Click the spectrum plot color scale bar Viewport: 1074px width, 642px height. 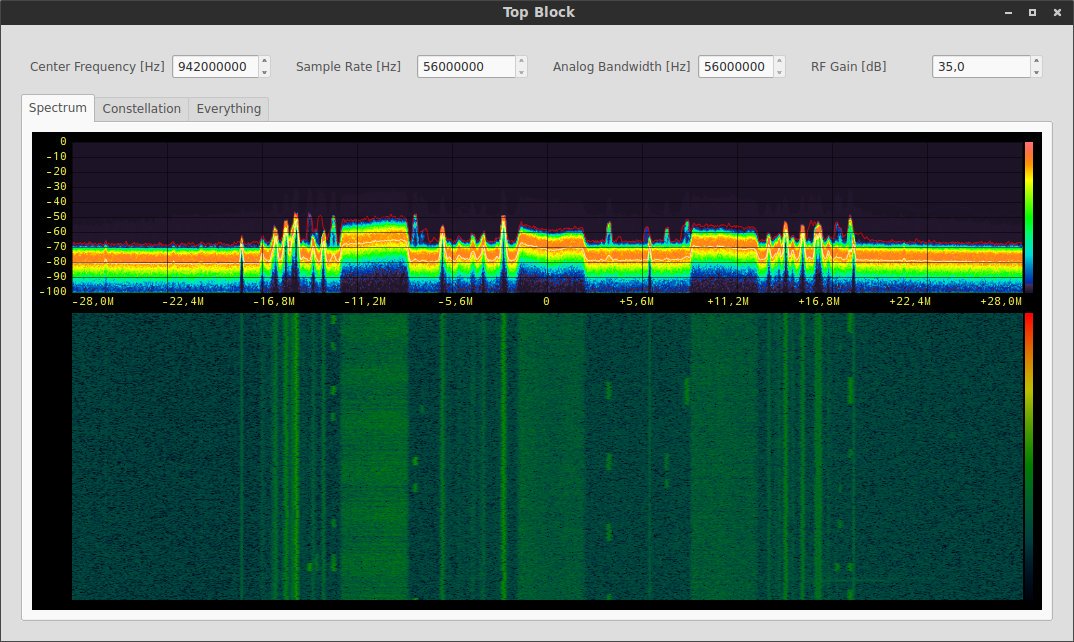coord(1028,216)
